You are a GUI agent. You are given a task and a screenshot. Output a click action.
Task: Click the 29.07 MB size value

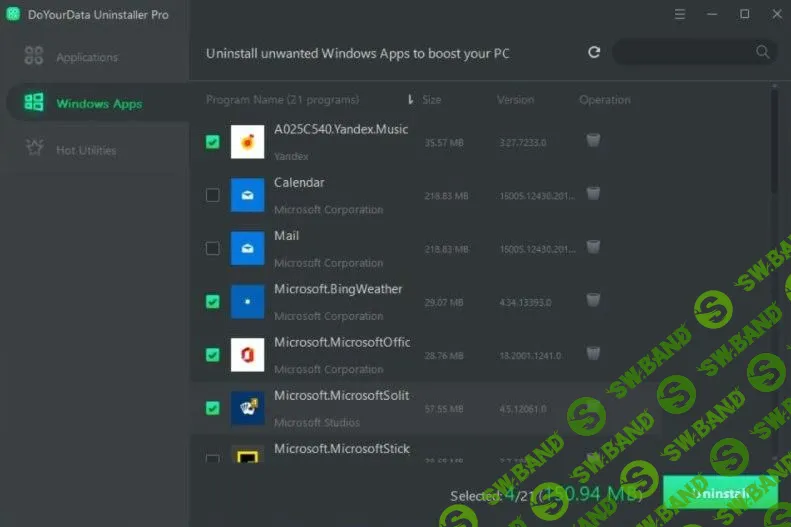444,303
